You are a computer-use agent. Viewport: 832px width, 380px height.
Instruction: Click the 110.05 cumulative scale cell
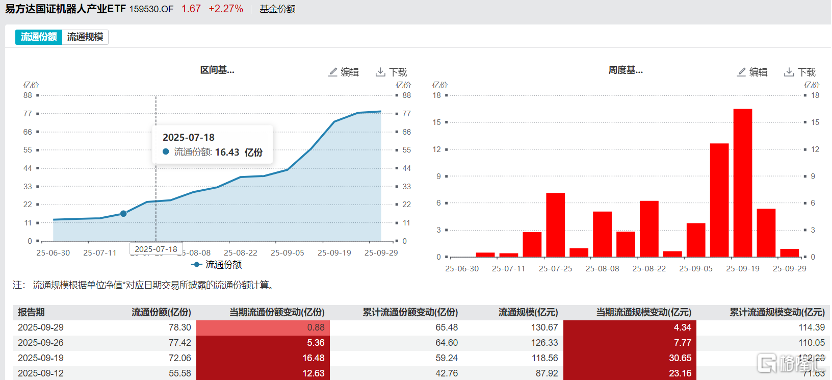[x=813, y=342]
